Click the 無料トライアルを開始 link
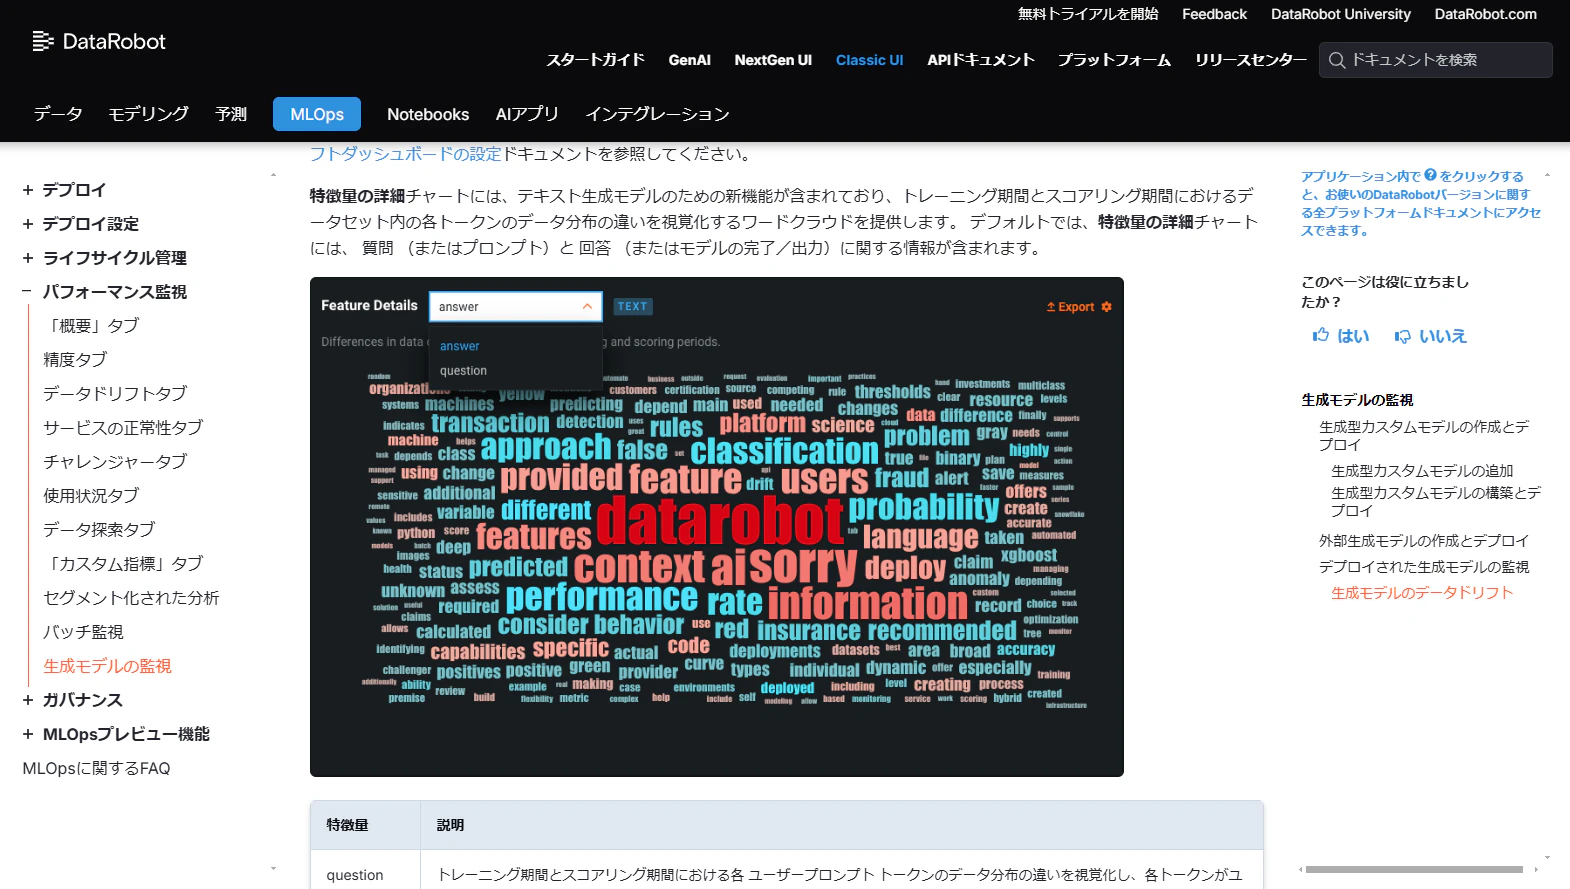Image resolution: width=1570 pixels, height=889 pixels. click(1088, 14)
